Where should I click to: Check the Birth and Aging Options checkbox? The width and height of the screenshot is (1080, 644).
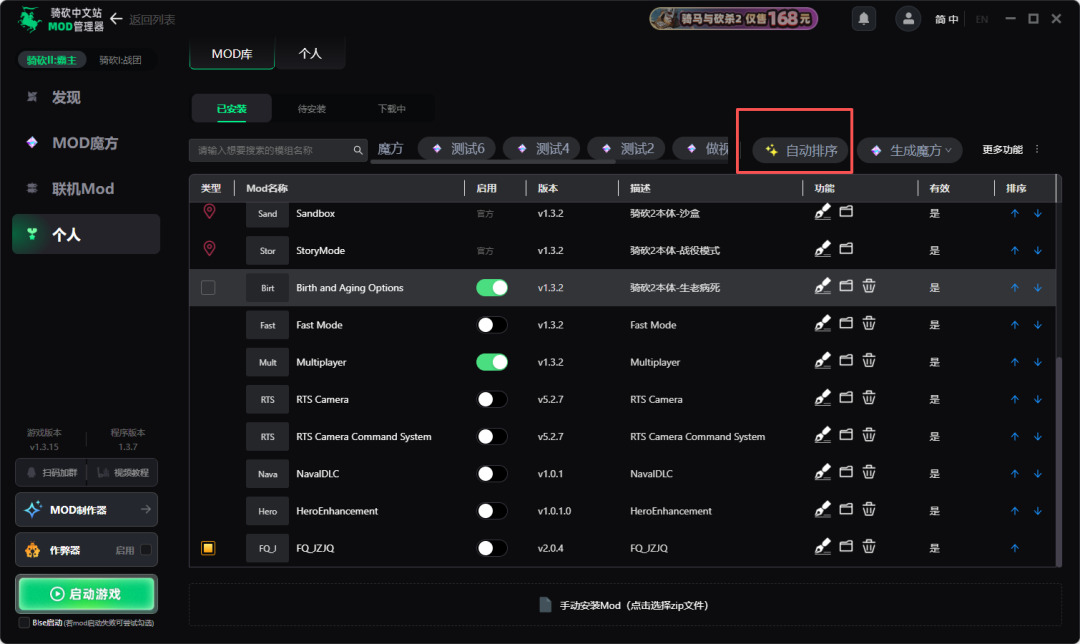coord(208,287)
